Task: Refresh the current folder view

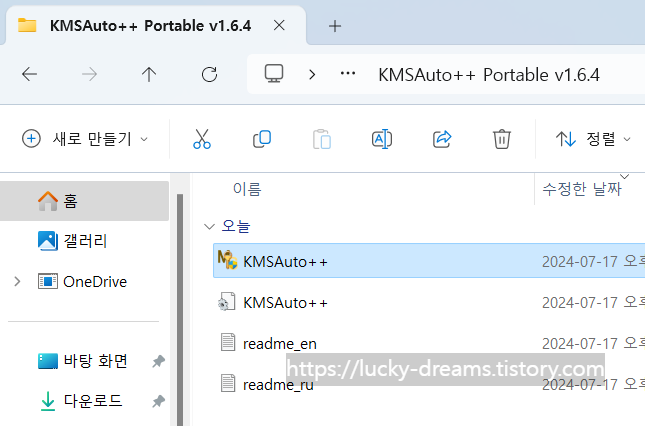Action: pos(209,74)
